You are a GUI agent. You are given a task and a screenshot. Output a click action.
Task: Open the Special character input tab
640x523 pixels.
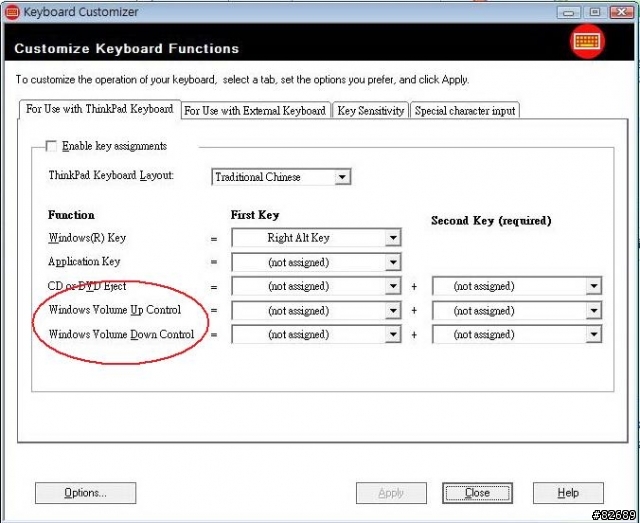tap(465, 111)
